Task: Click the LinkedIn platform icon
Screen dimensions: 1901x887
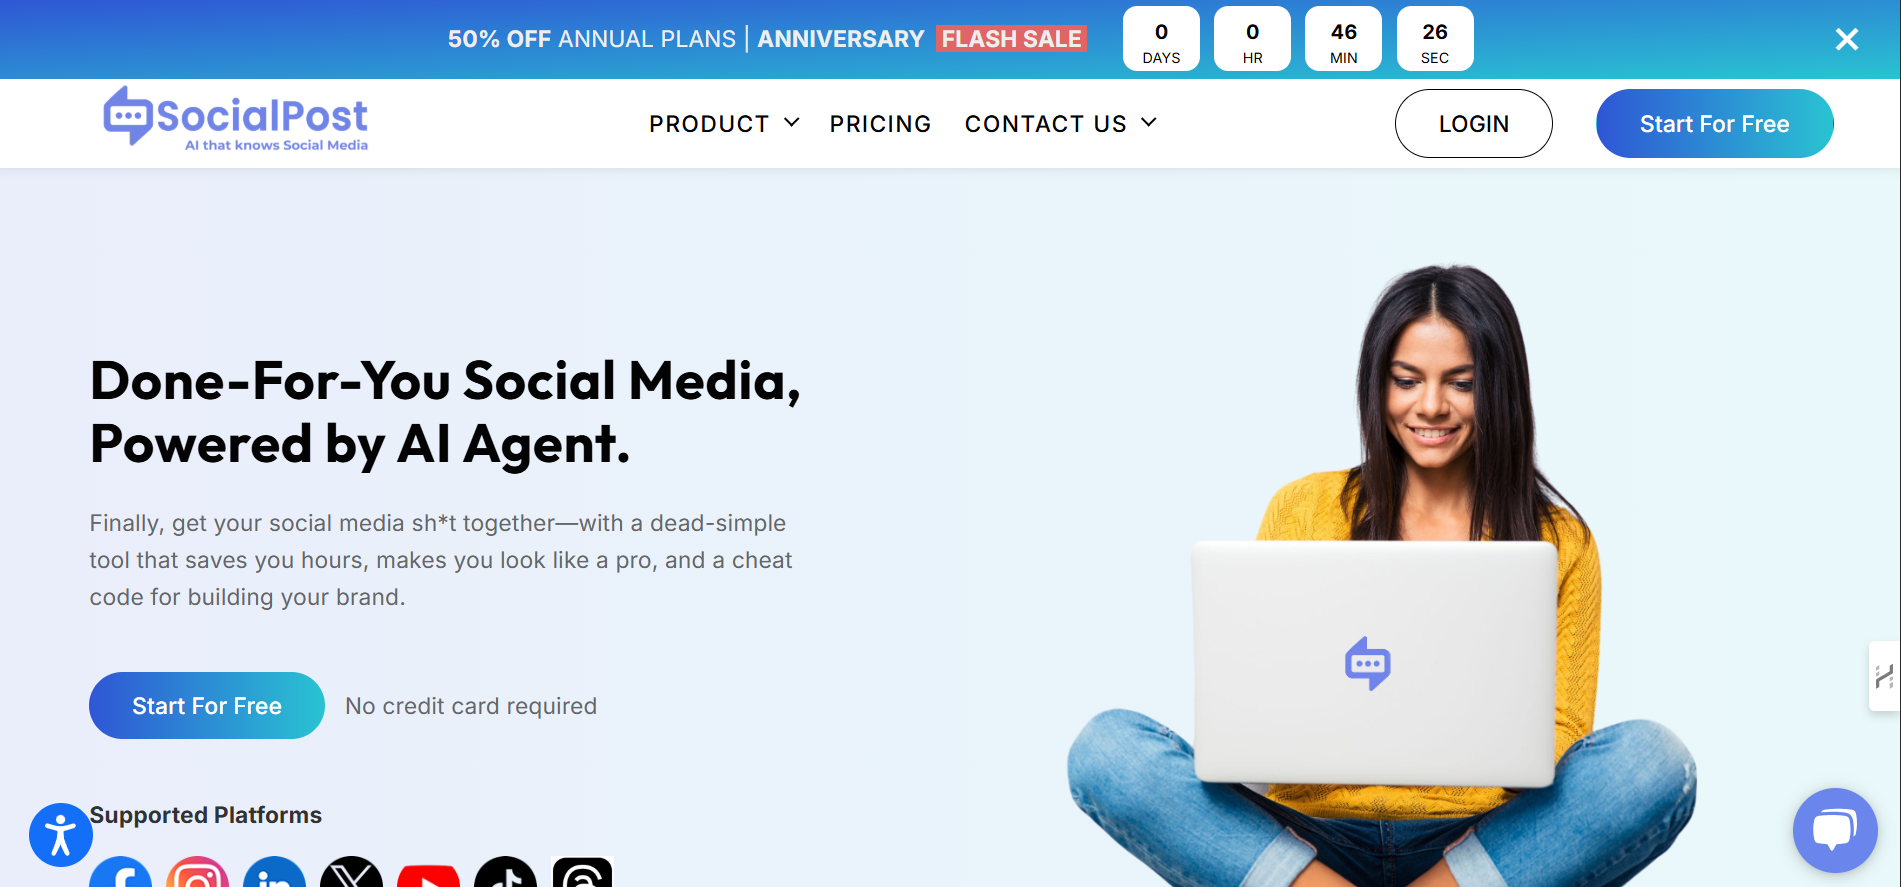Action: (275, 872)
